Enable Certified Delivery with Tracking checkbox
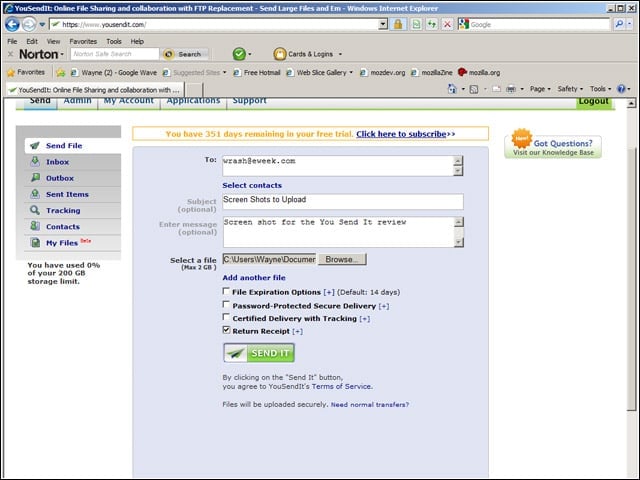 [x=226, y=317]
